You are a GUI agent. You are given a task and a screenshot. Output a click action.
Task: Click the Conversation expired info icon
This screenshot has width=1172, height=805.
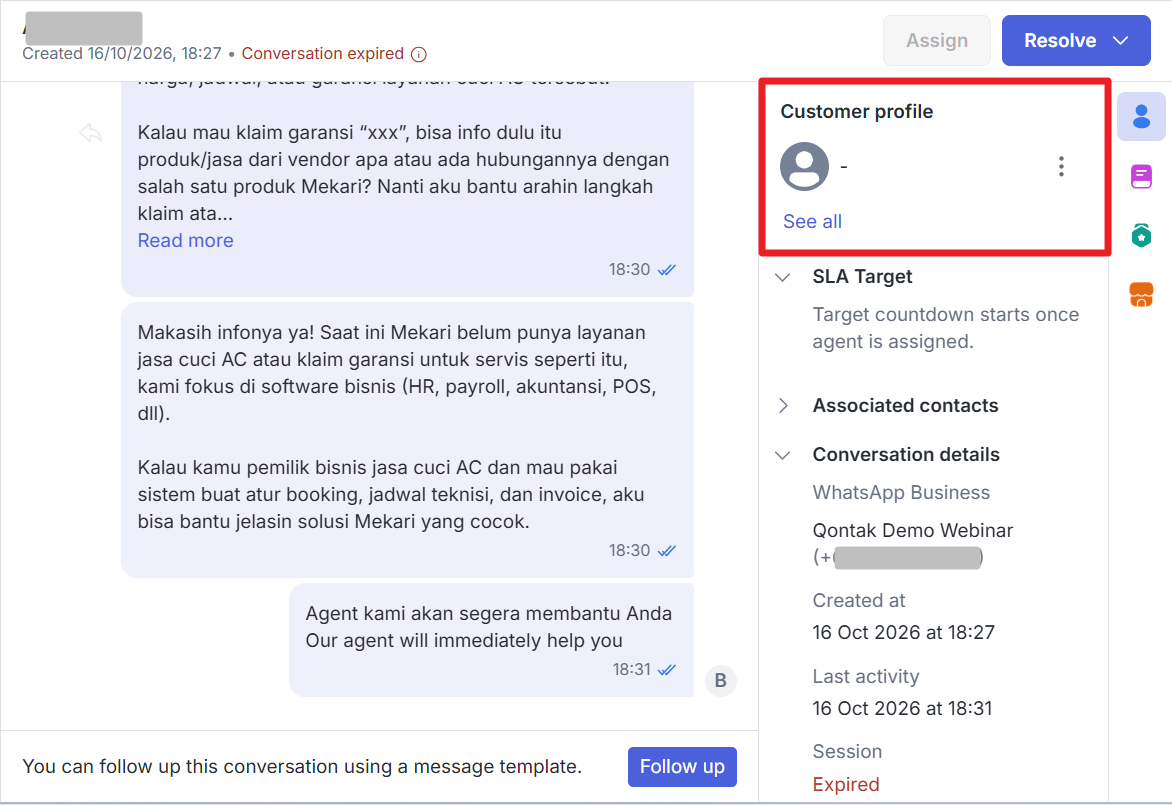[x=419, y=55]
